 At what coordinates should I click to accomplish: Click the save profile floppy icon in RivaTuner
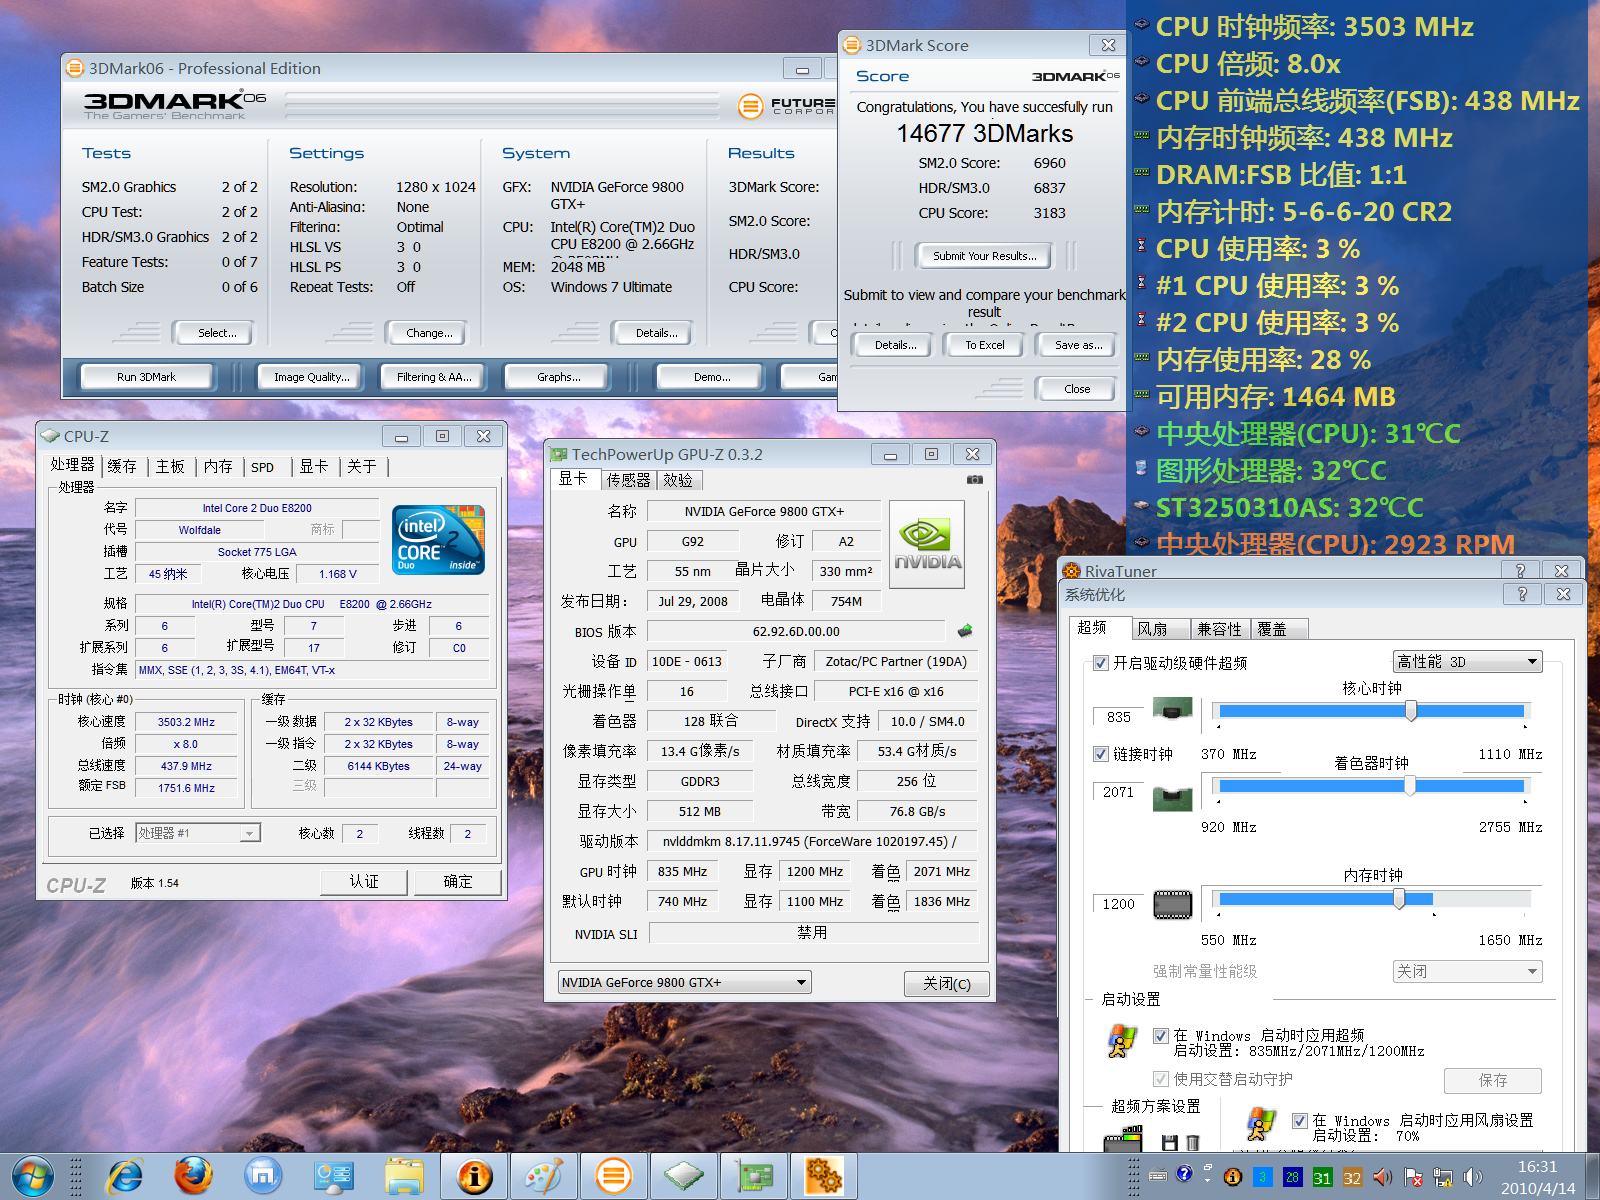coord(1169,1142)
